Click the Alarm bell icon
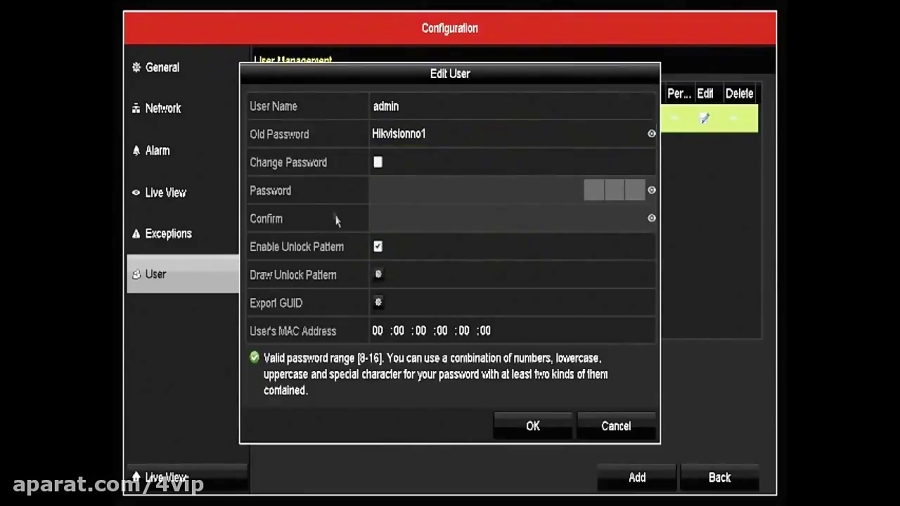 point(136,150)
